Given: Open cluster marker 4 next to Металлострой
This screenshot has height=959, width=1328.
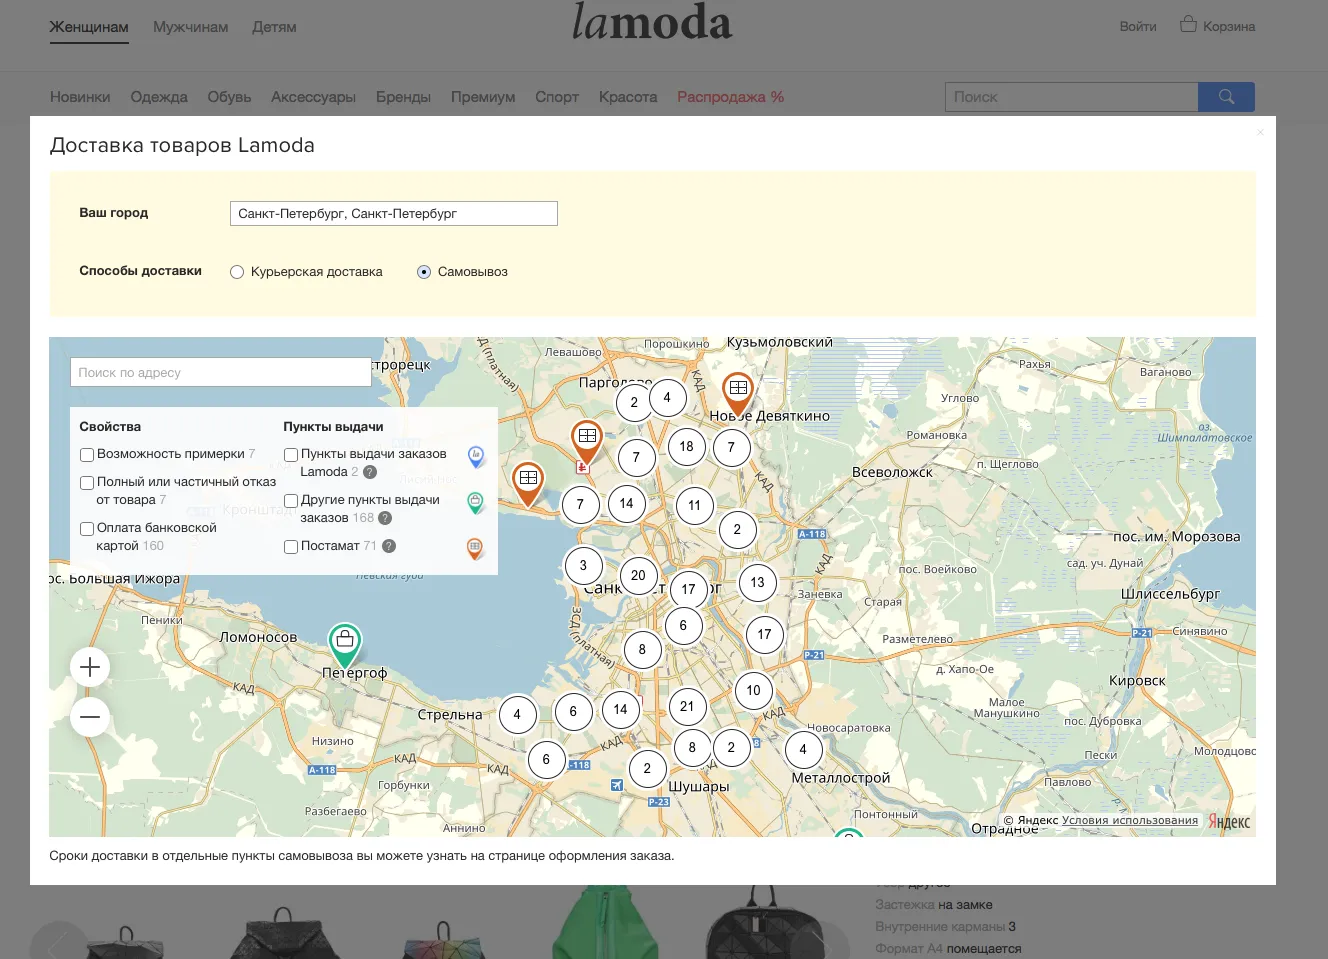Looking at the screenshot, I should tap(803, 749).
